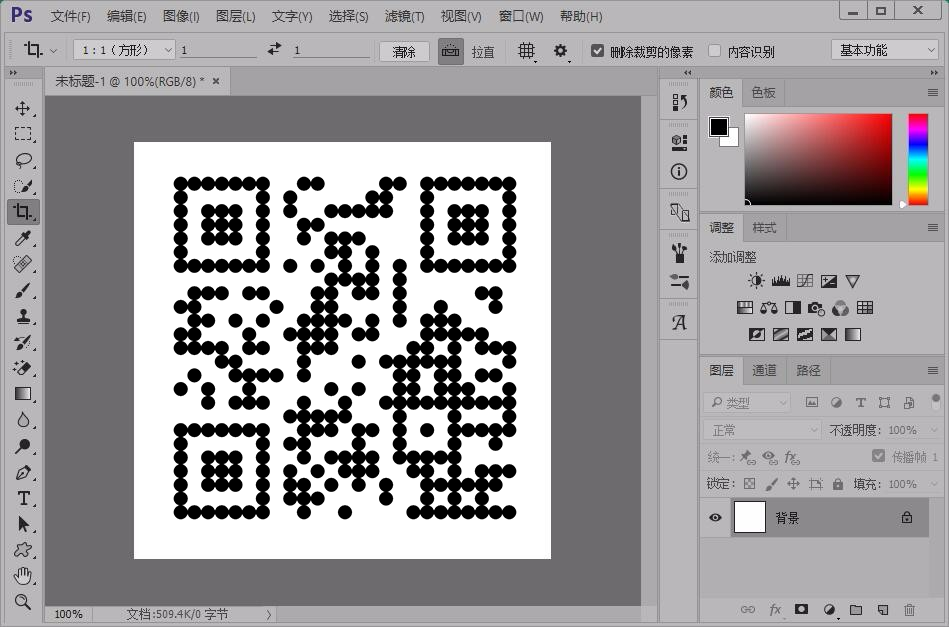Open the Character panel icon

pos(679,323)
